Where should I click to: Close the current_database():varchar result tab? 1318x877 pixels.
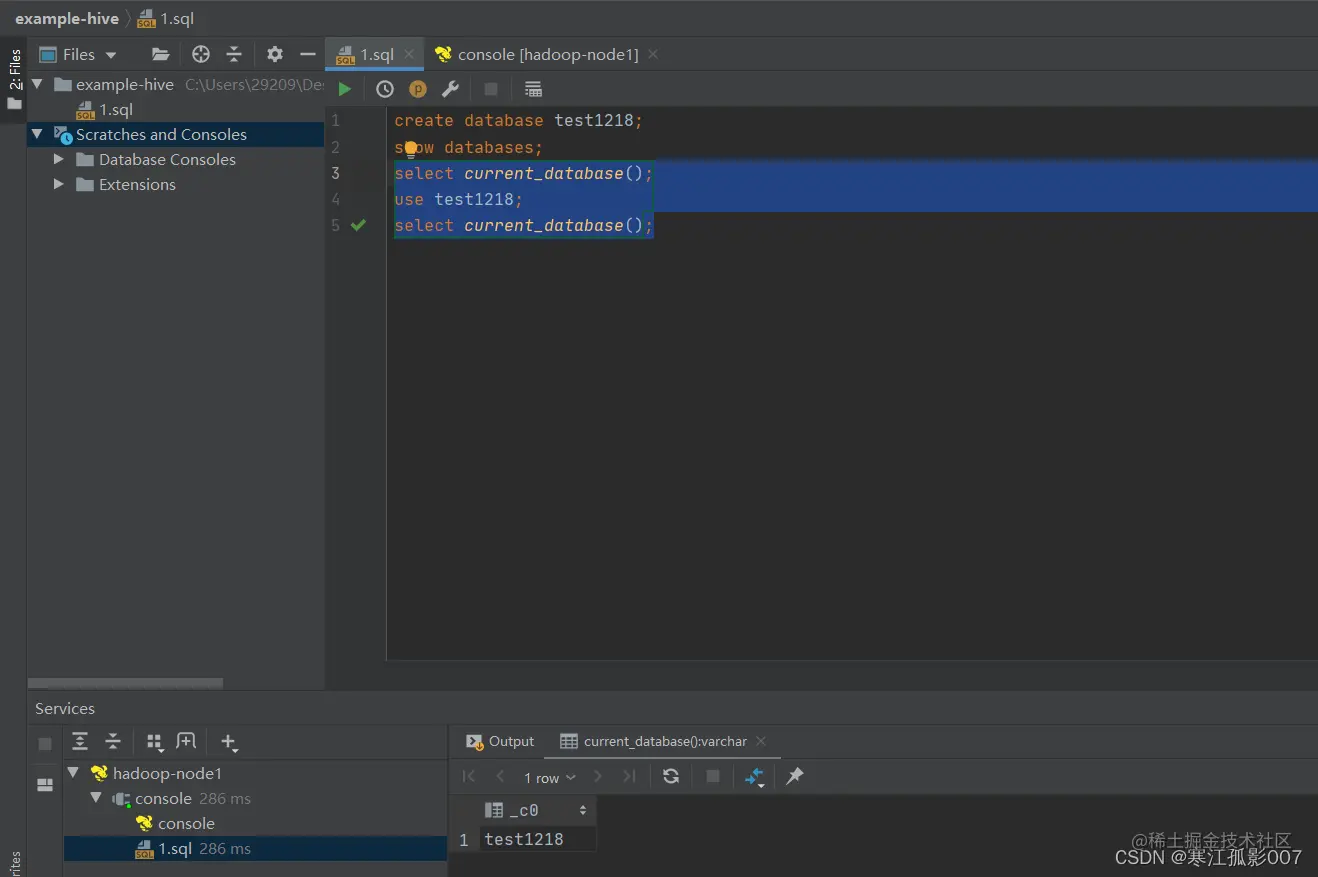point(761,741)
